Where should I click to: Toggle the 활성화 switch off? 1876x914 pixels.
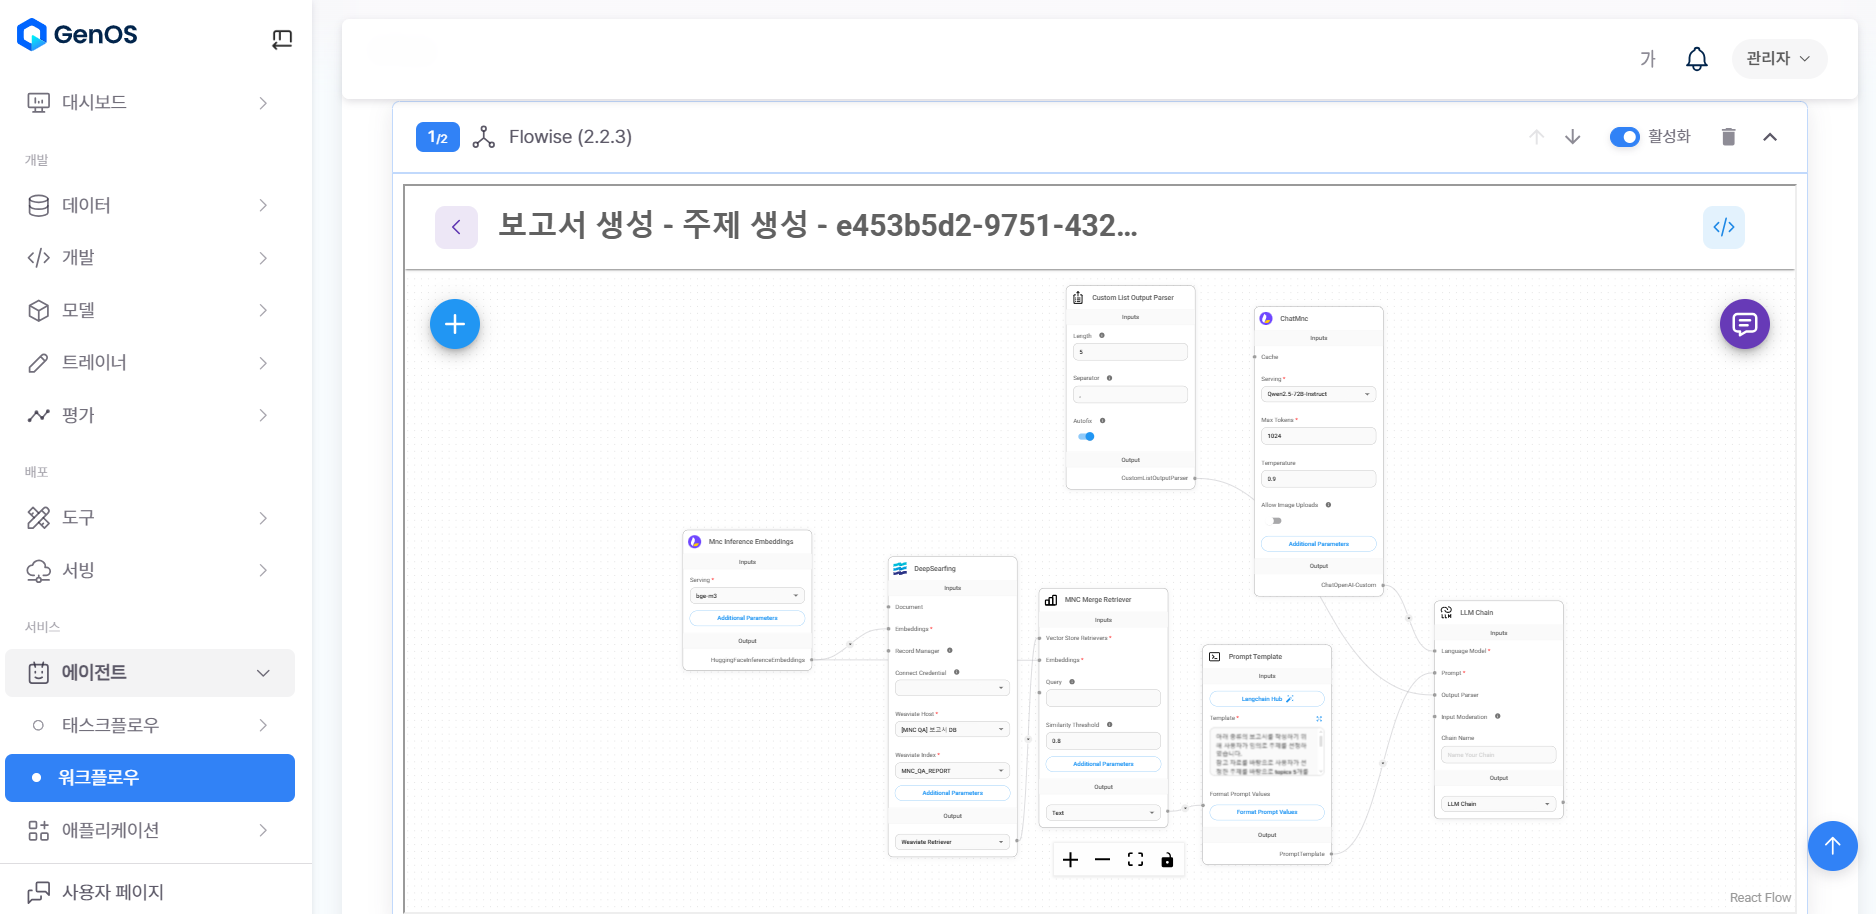(1624, 137)
